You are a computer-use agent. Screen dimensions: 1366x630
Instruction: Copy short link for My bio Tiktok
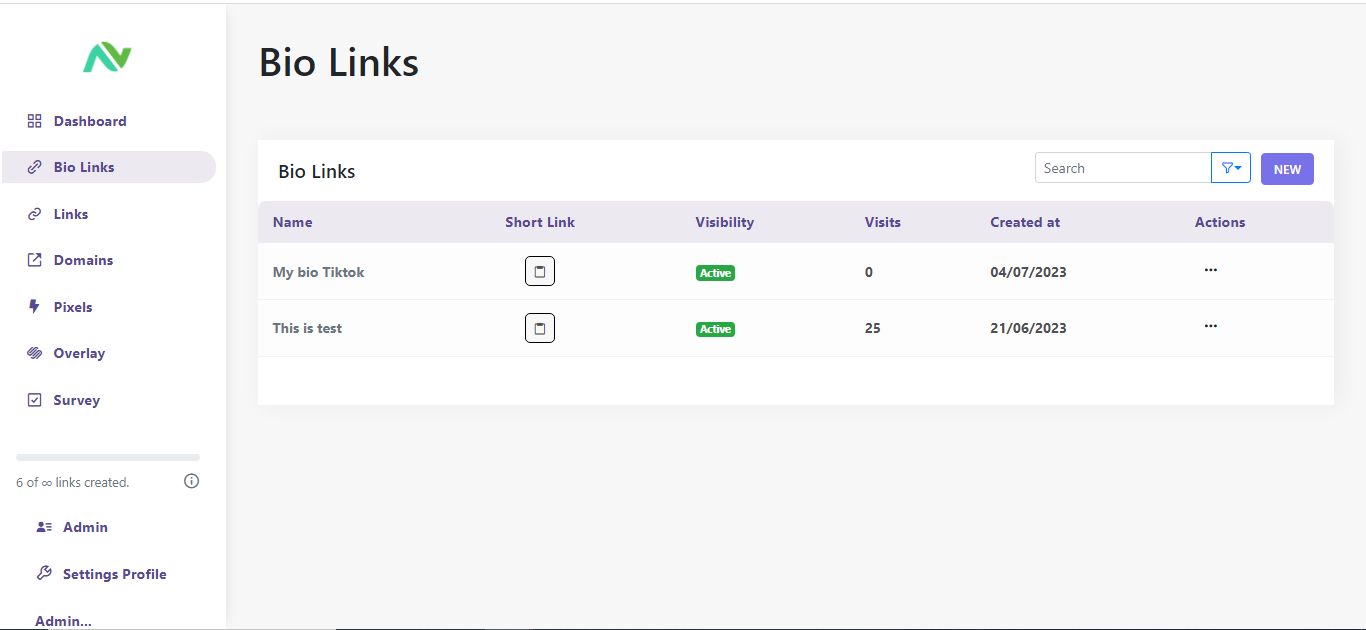pyautogui.click(x=540, y=272)
